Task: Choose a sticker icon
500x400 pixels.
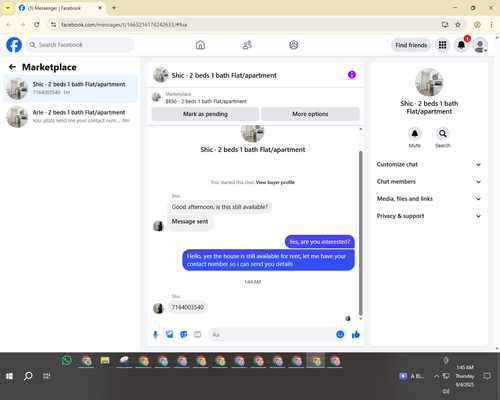Action: [x=184, y=334]
